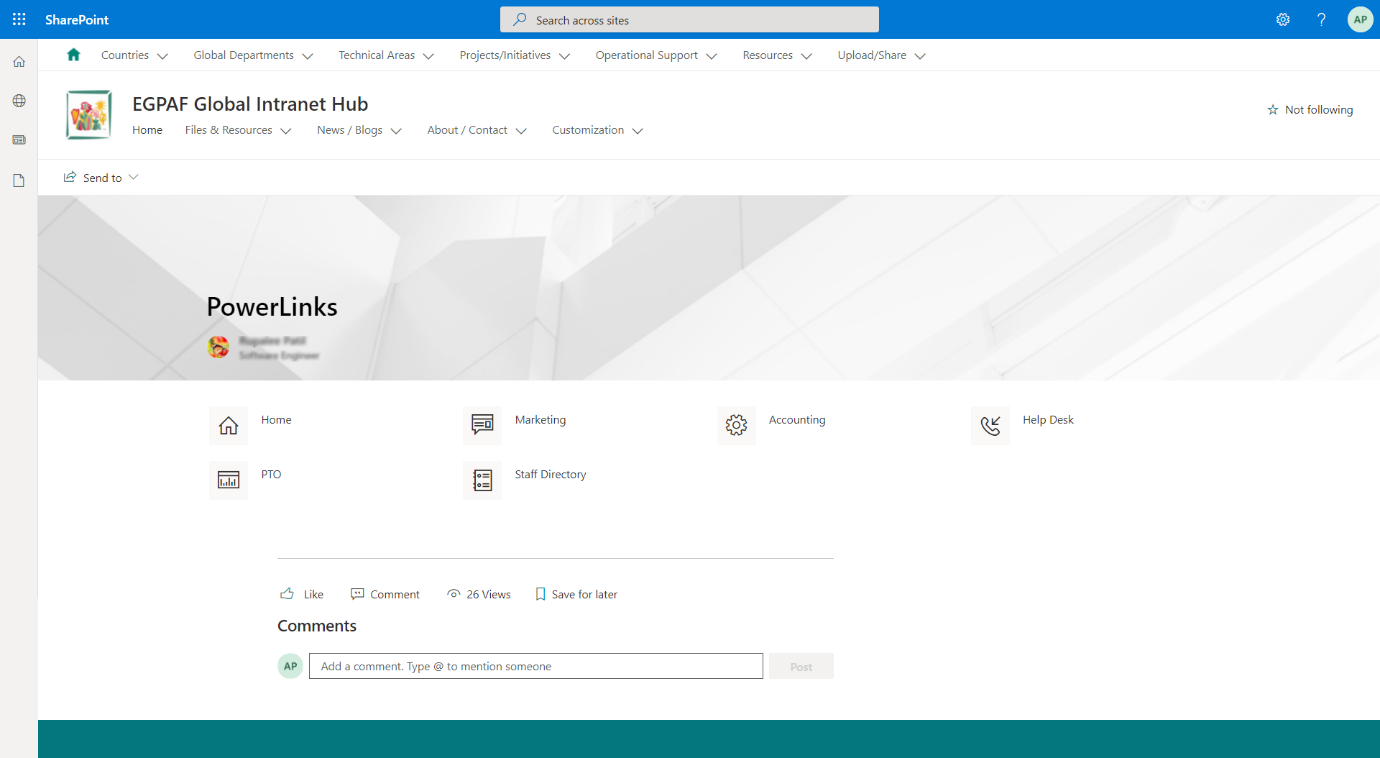
Task: Expand the Upload/Share chevron
Action: [x=920, y=56]
